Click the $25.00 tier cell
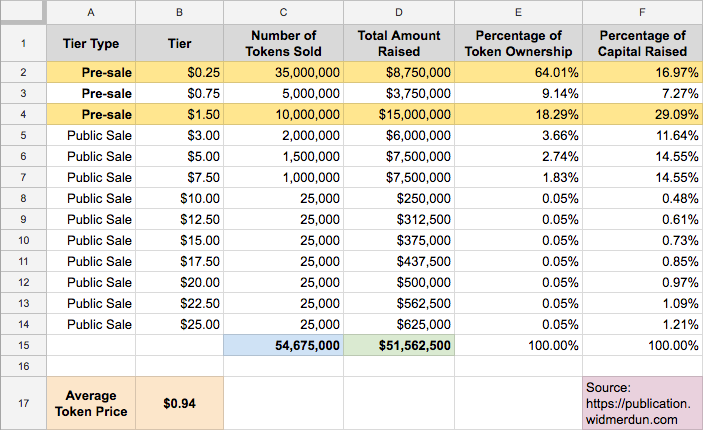This screenshot has width=703, height=430. coord(179,324)
